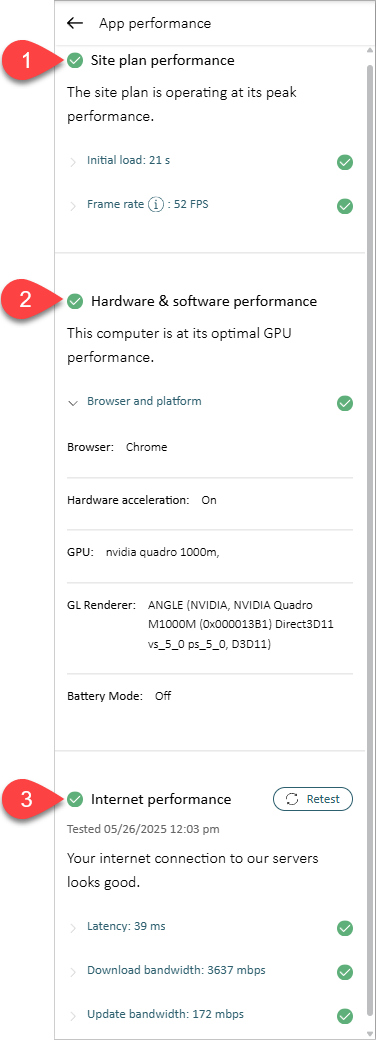Click the Retest button
This screenshot has width=376, height=1040.
point(313,799)
